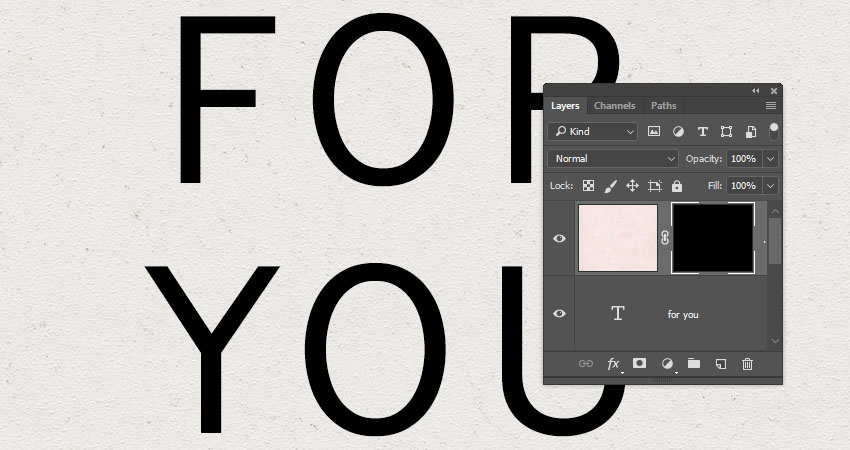This screenshot has width=850, height=450.
Task: Close the Layers panel
Action: pos(774,91)
